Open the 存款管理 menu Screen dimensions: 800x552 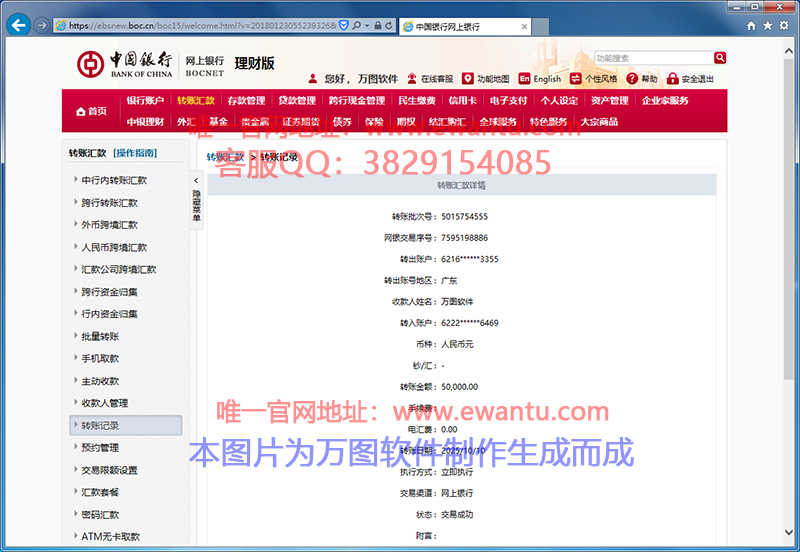(x=246, y=101)
